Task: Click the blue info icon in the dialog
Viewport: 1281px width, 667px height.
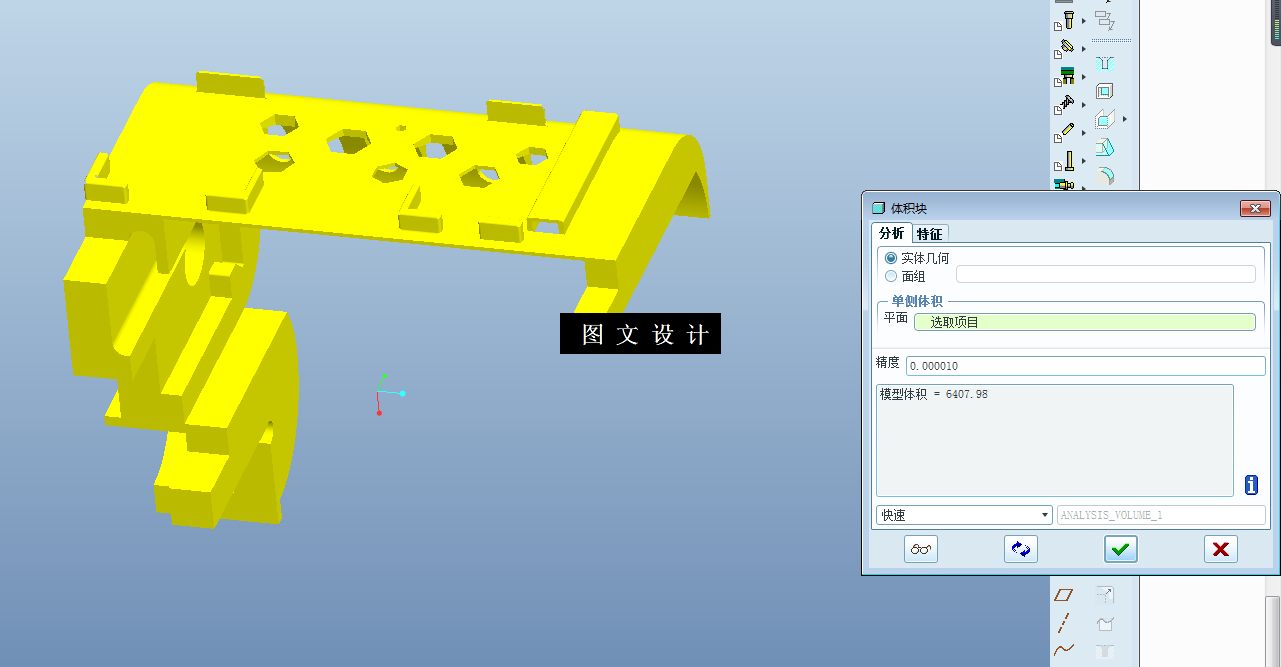Action: click(x=1251, y=485)
